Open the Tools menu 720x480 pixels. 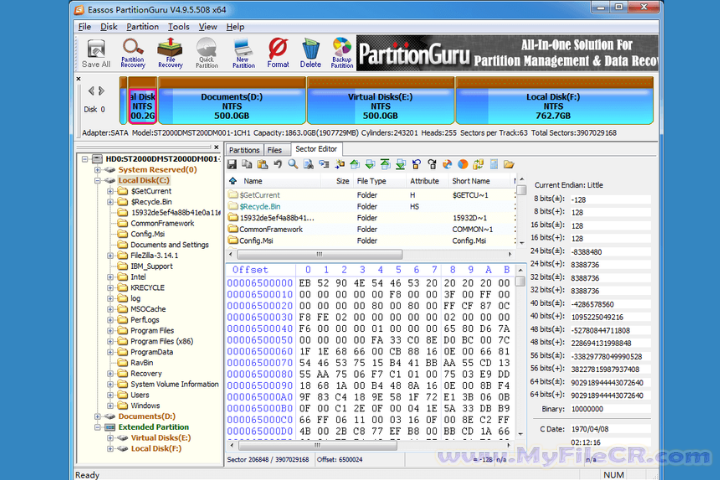point(179,27)
